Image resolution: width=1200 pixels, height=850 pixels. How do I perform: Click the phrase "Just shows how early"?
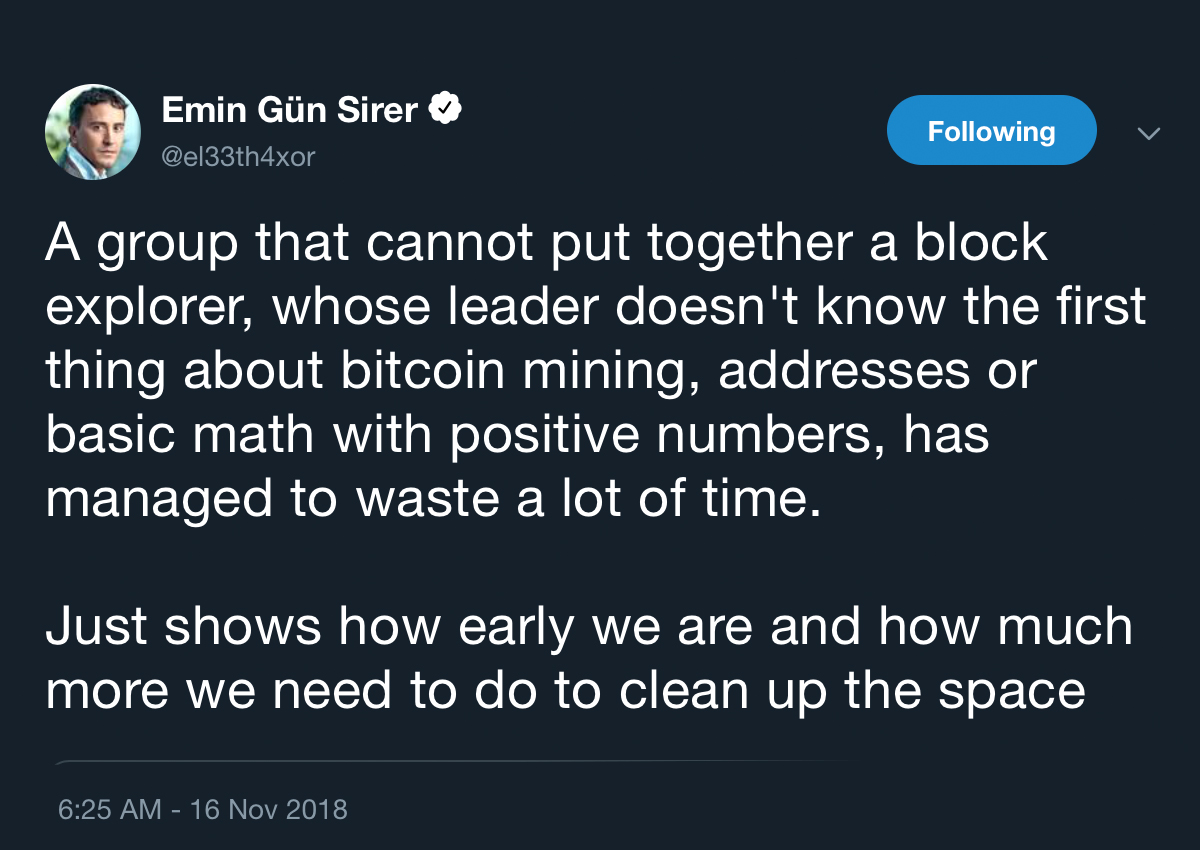click(297, 627)
